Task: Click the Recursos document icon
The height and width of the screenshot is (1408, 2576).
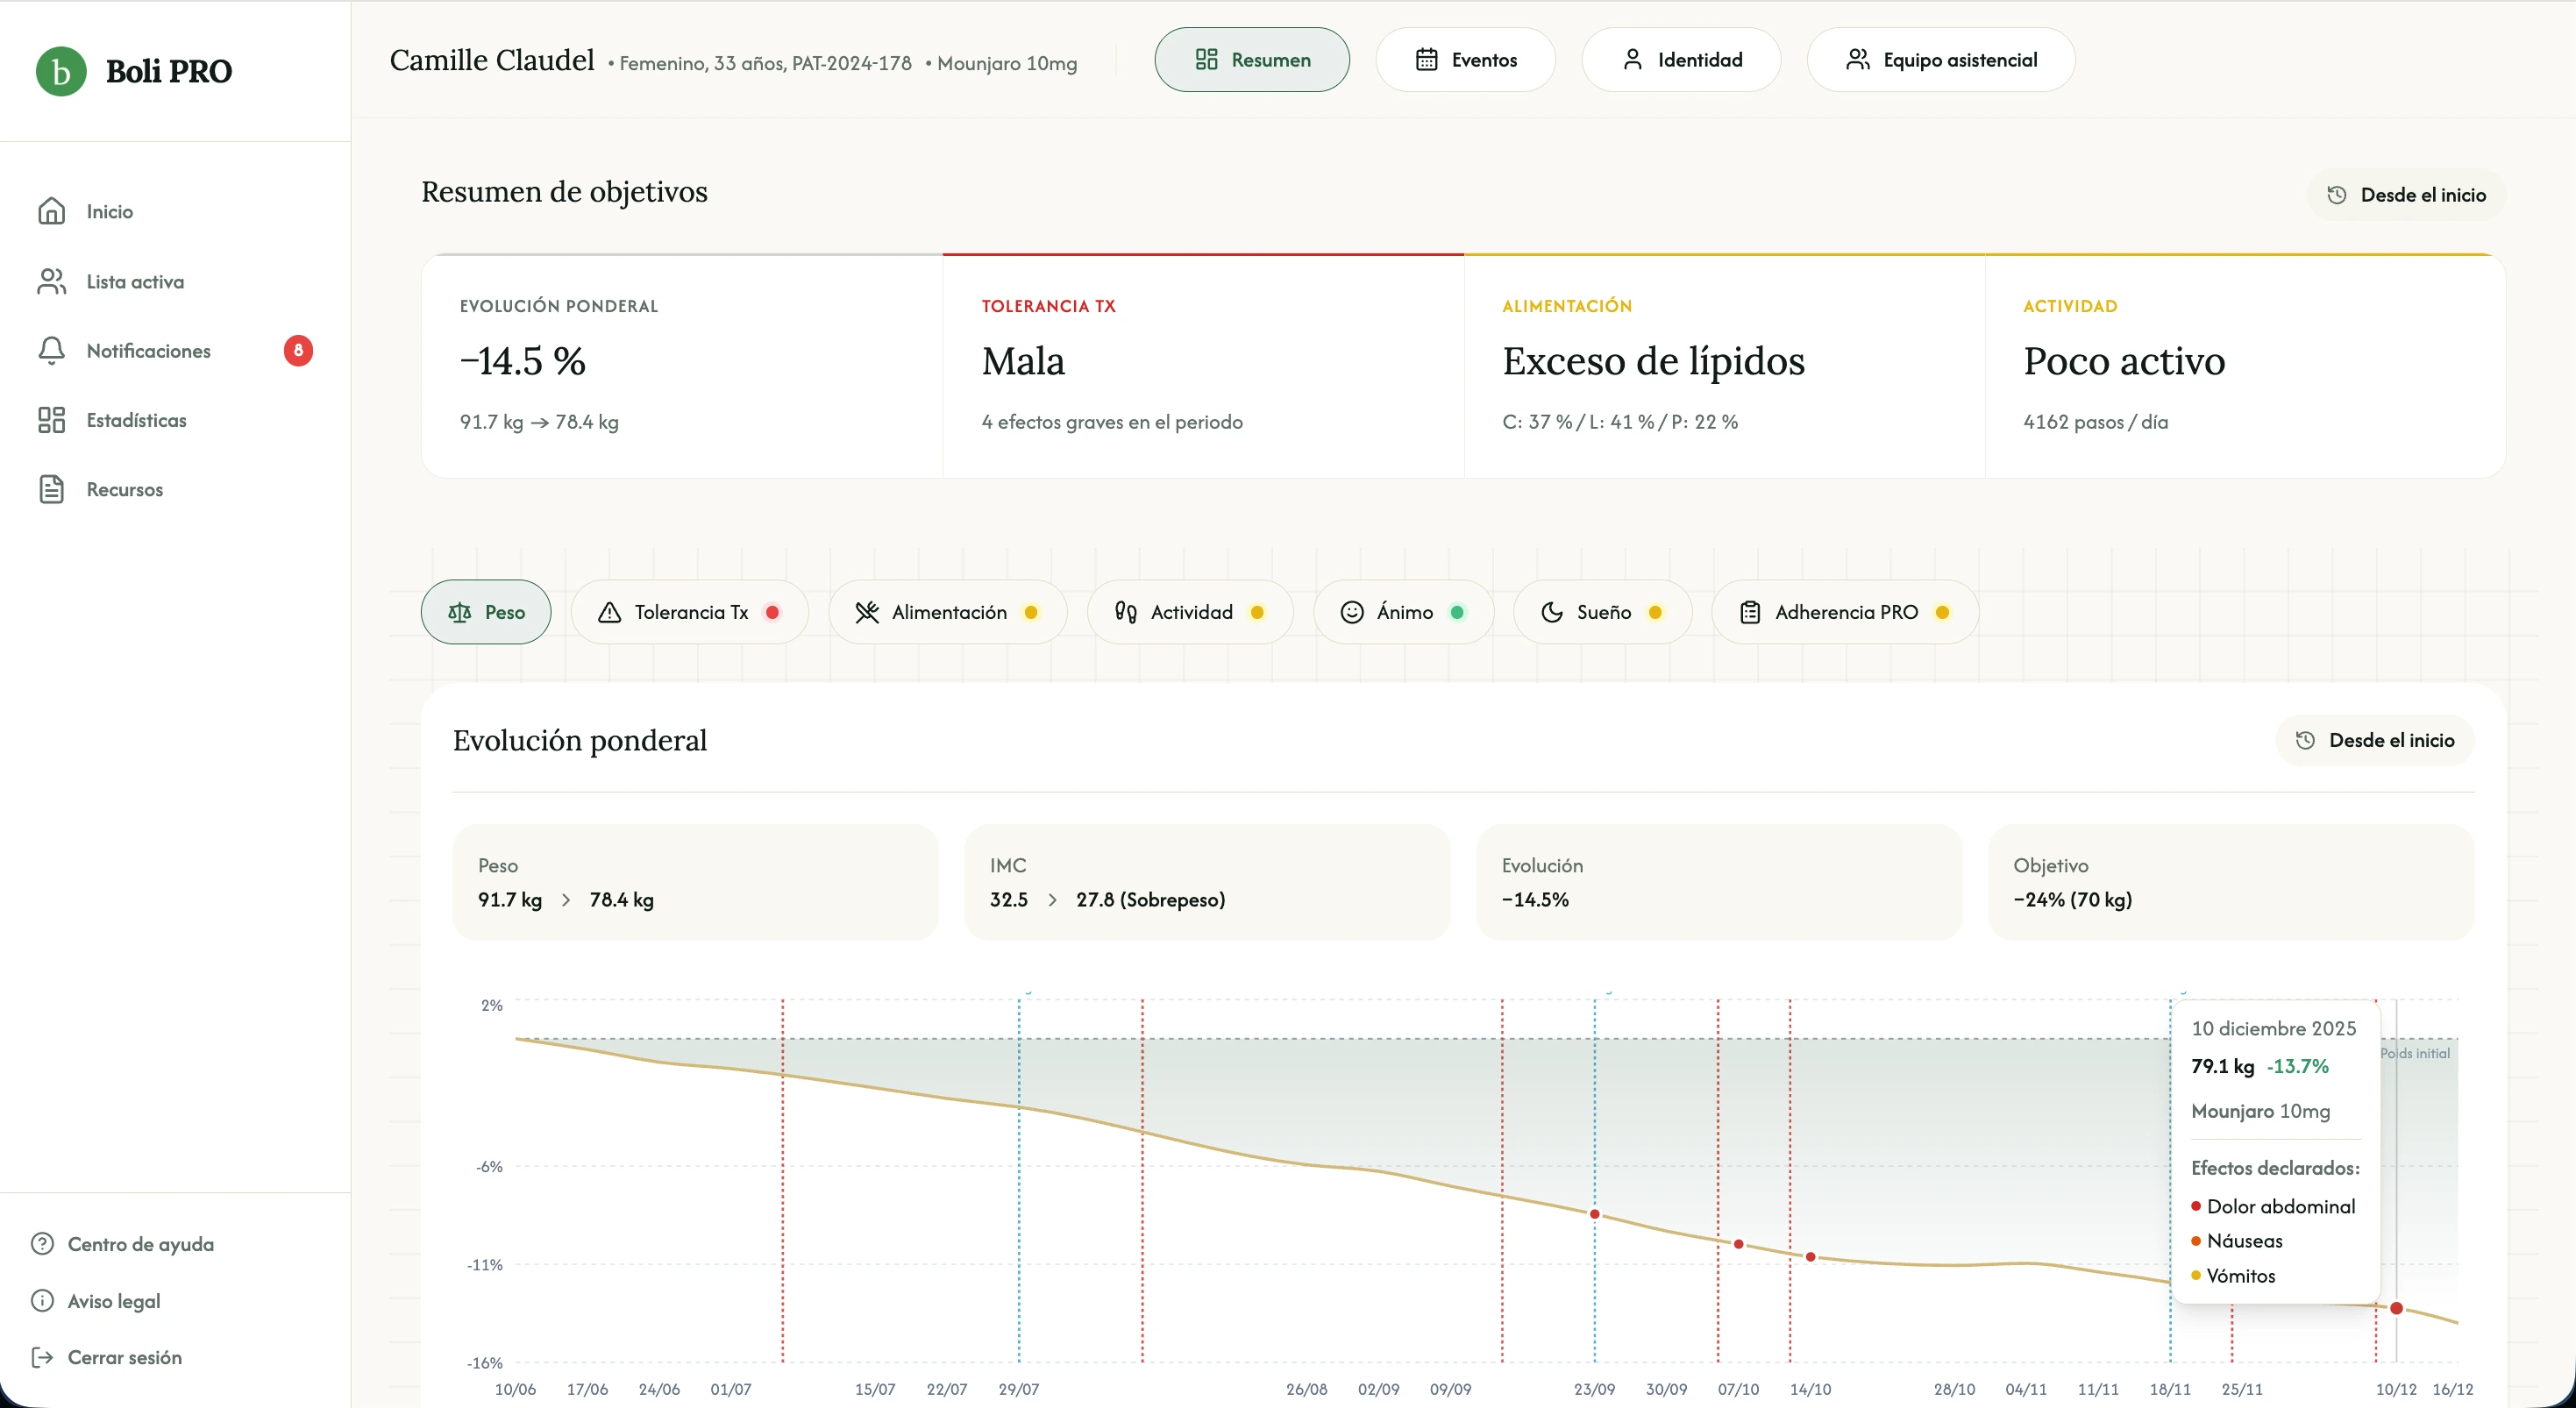Action: pyautogui.click(x=51, y=489)
